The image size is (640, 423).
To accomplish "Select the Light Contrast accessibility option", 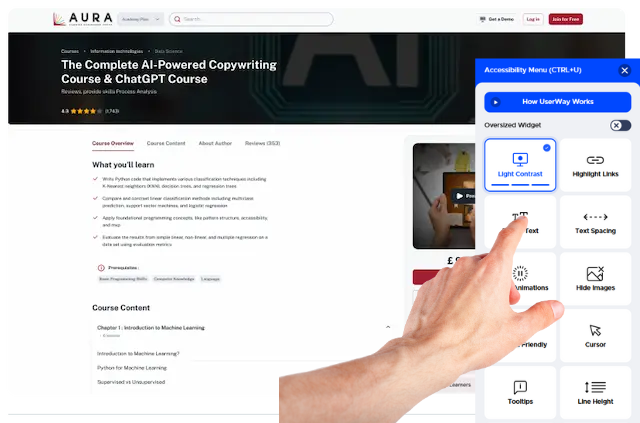I will pyautogui.click(x=520, y=165).
